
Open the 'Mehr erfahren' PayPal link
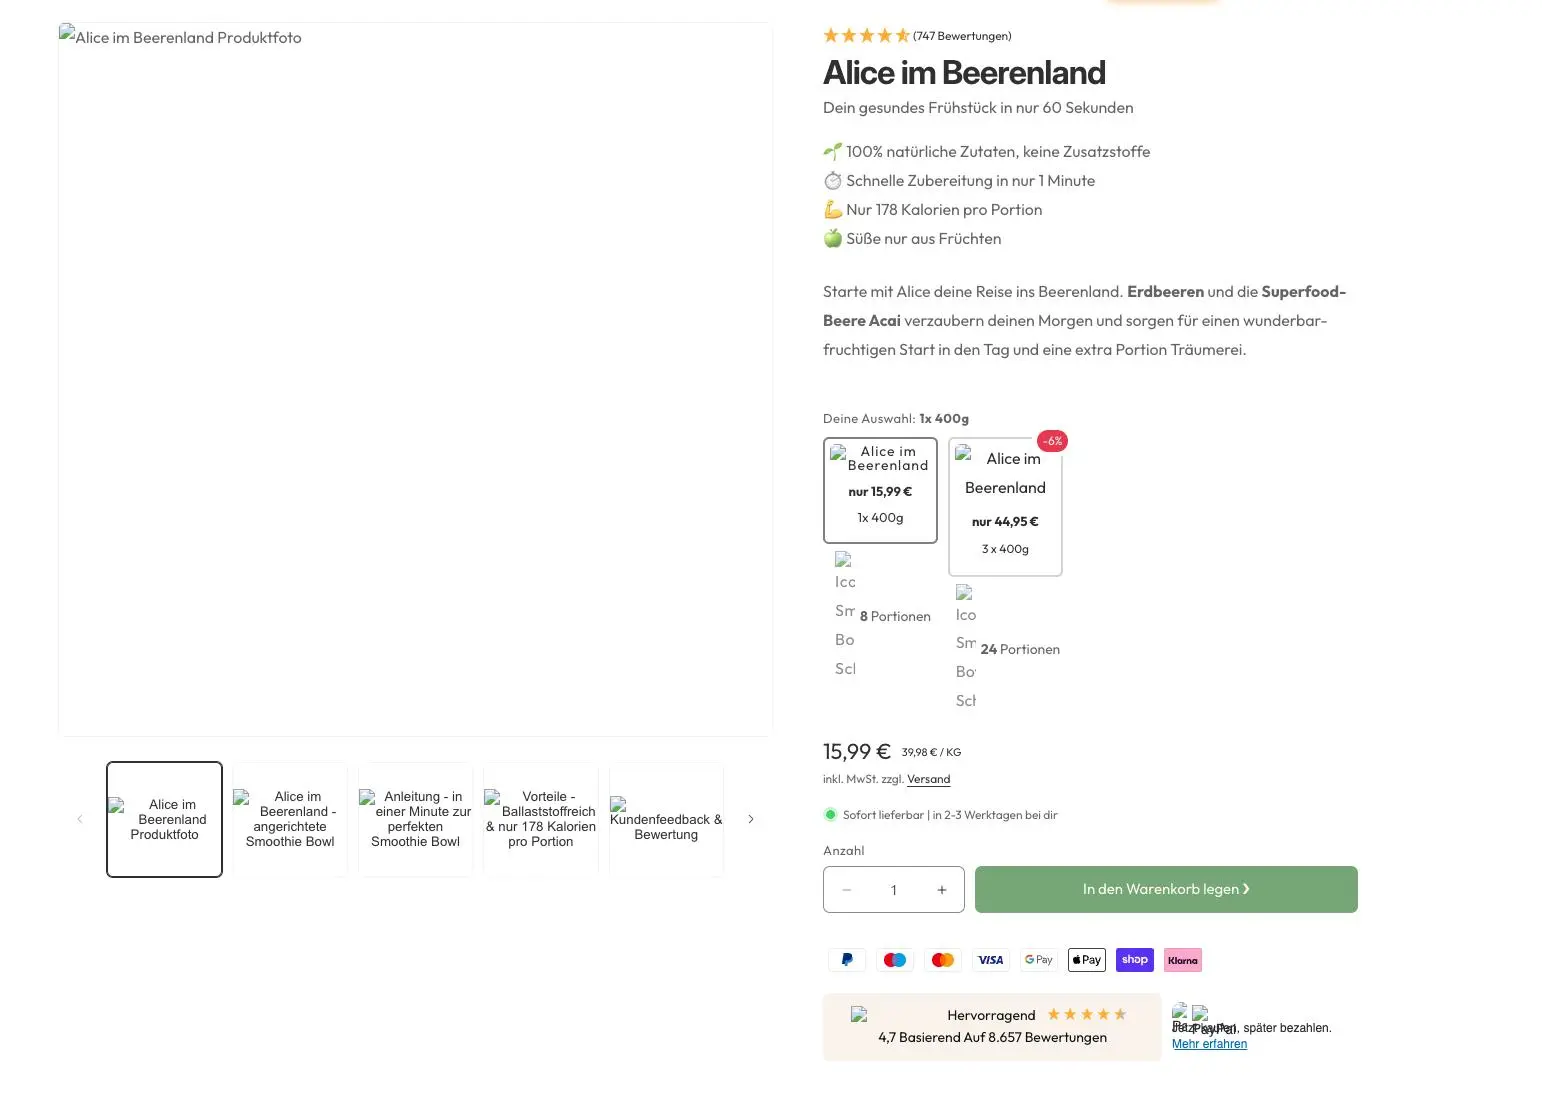pyautogui.click(x=1209, y=1043)
